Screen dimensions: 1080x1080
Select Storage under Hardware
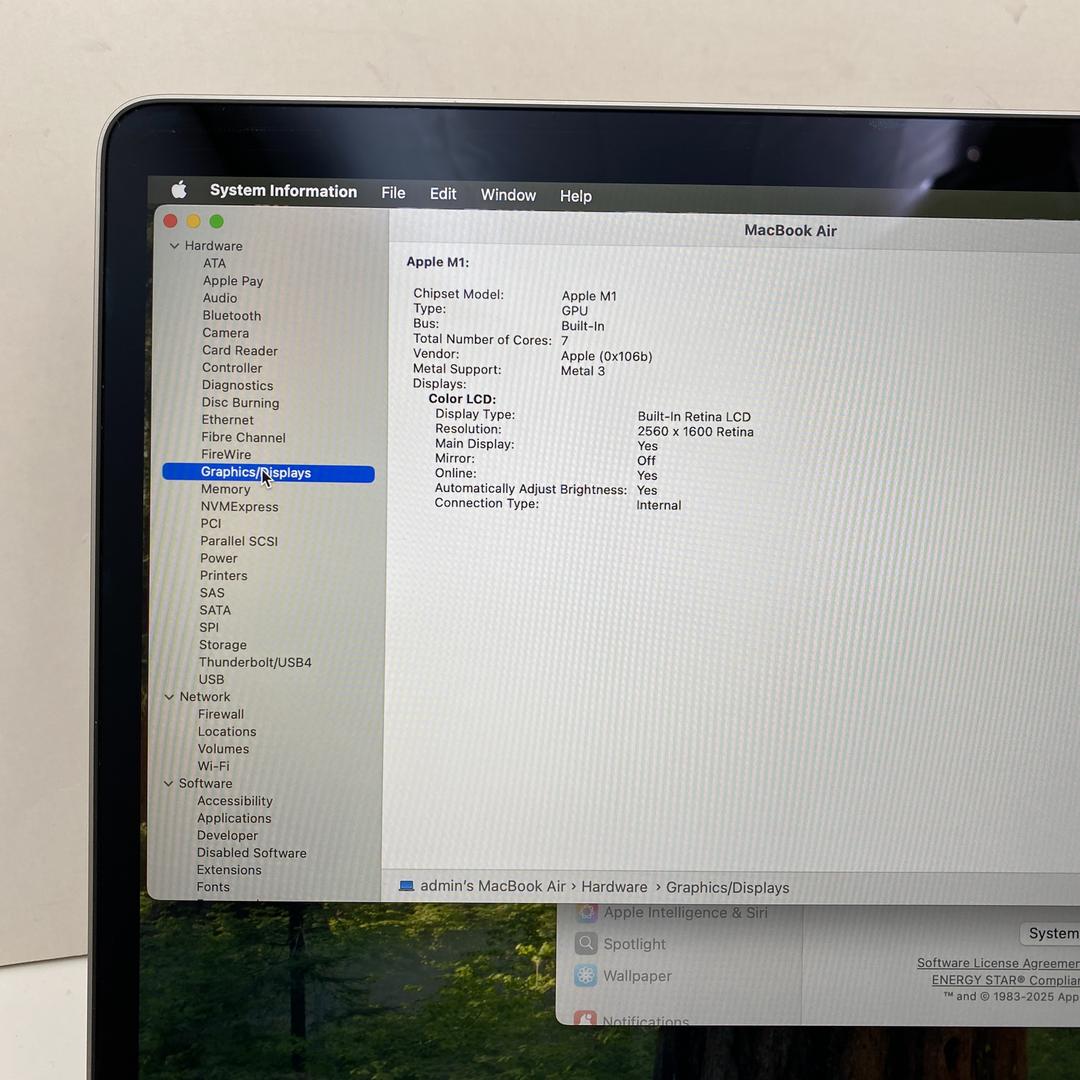click(x=222, y=645)
